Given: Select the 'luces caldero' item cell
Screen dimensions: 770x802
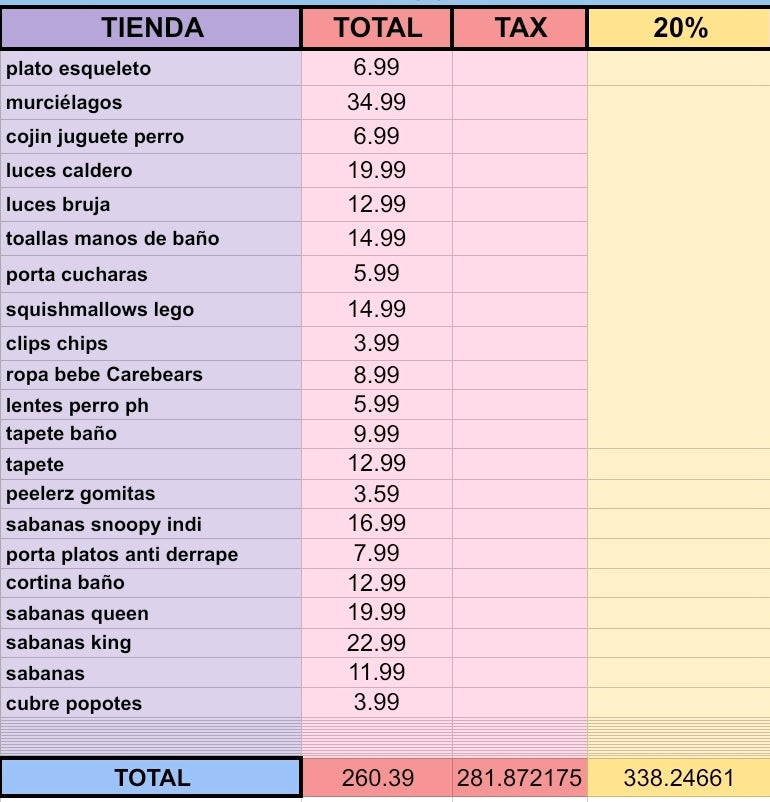Looking at the screenshot, I should pos(151,170).
